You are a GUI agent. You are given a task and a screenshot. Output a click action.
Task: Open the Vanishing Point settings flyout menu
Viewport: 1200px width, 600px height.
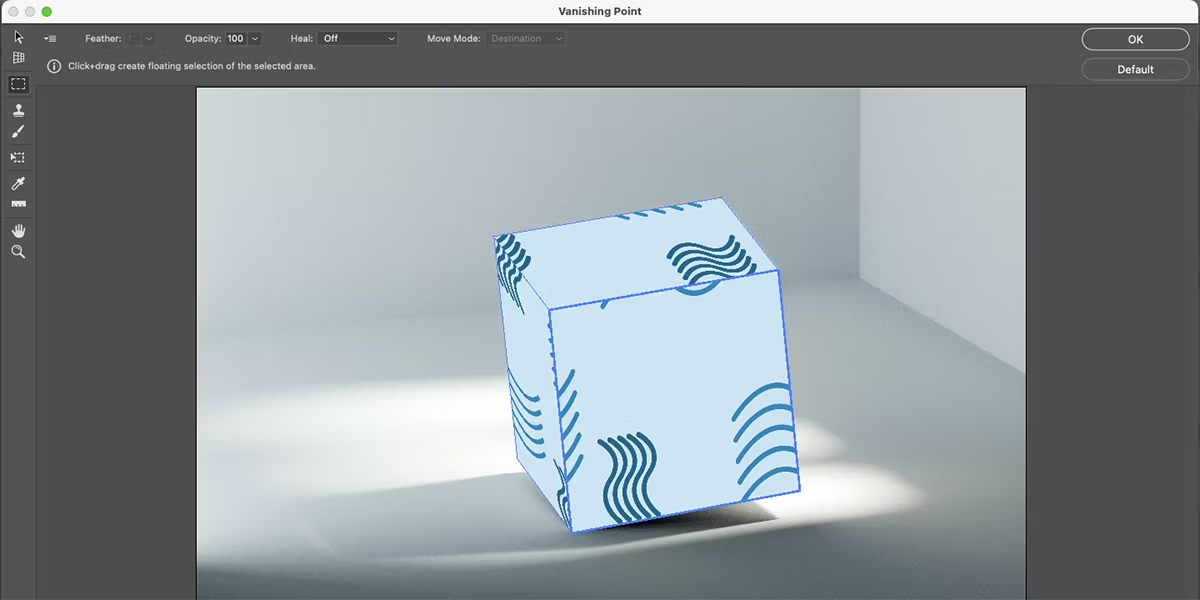50,39
